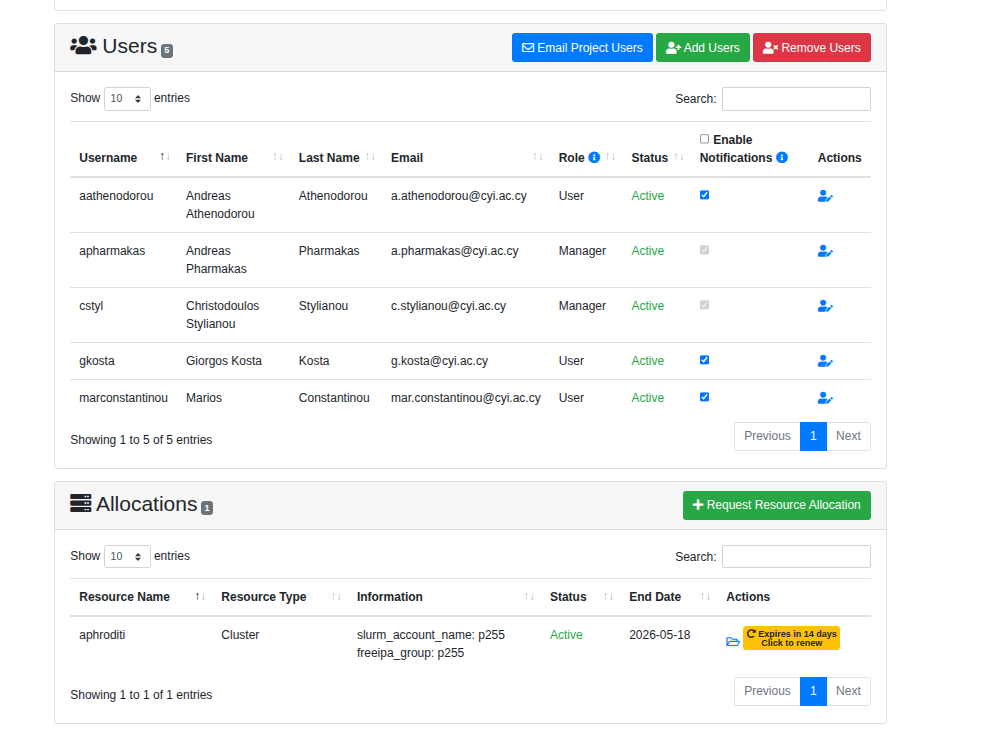Click slurm_account_name: p255 text
The width and height of the screenshot is (1002, 731).
click(431, 635)
